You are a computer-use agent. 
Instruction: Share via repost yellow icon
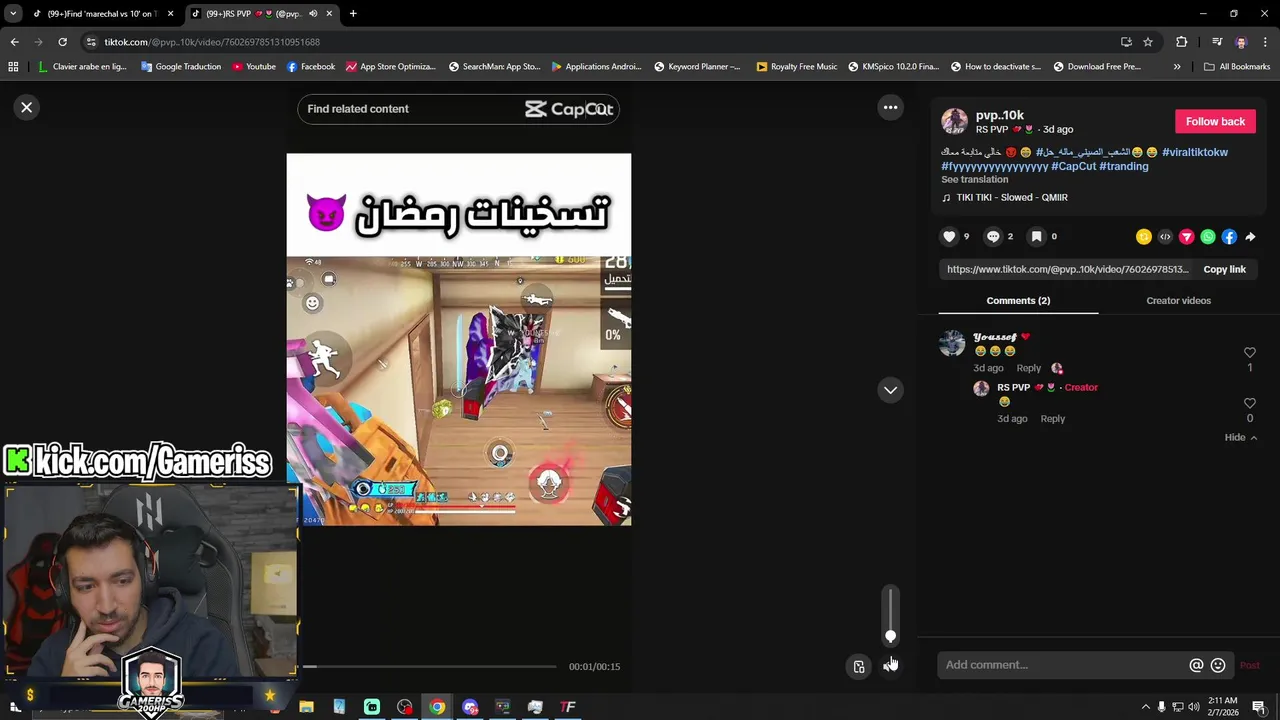(x=1144, y=237)
